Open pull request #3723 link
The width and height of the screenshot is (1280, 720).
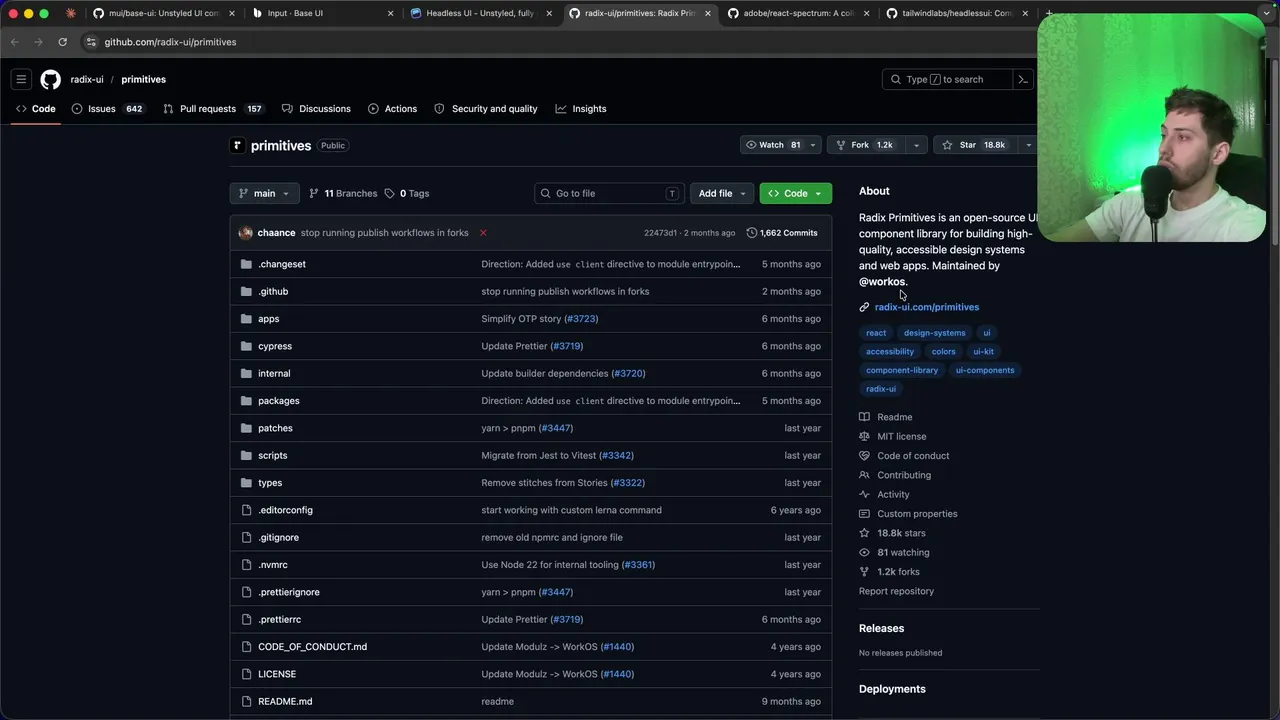click(581, 319)
